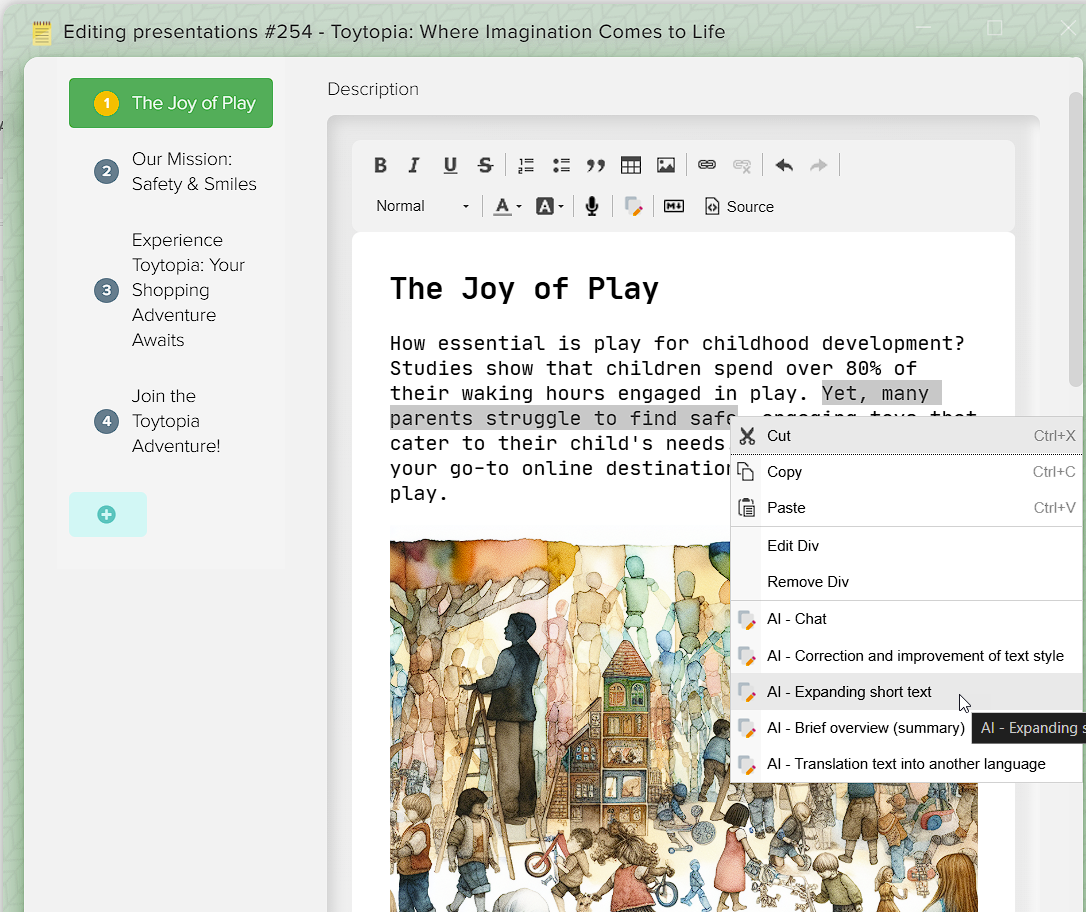1086x912 pixels.
Task: Insert an image via toolbar
Action: [666, 166]
